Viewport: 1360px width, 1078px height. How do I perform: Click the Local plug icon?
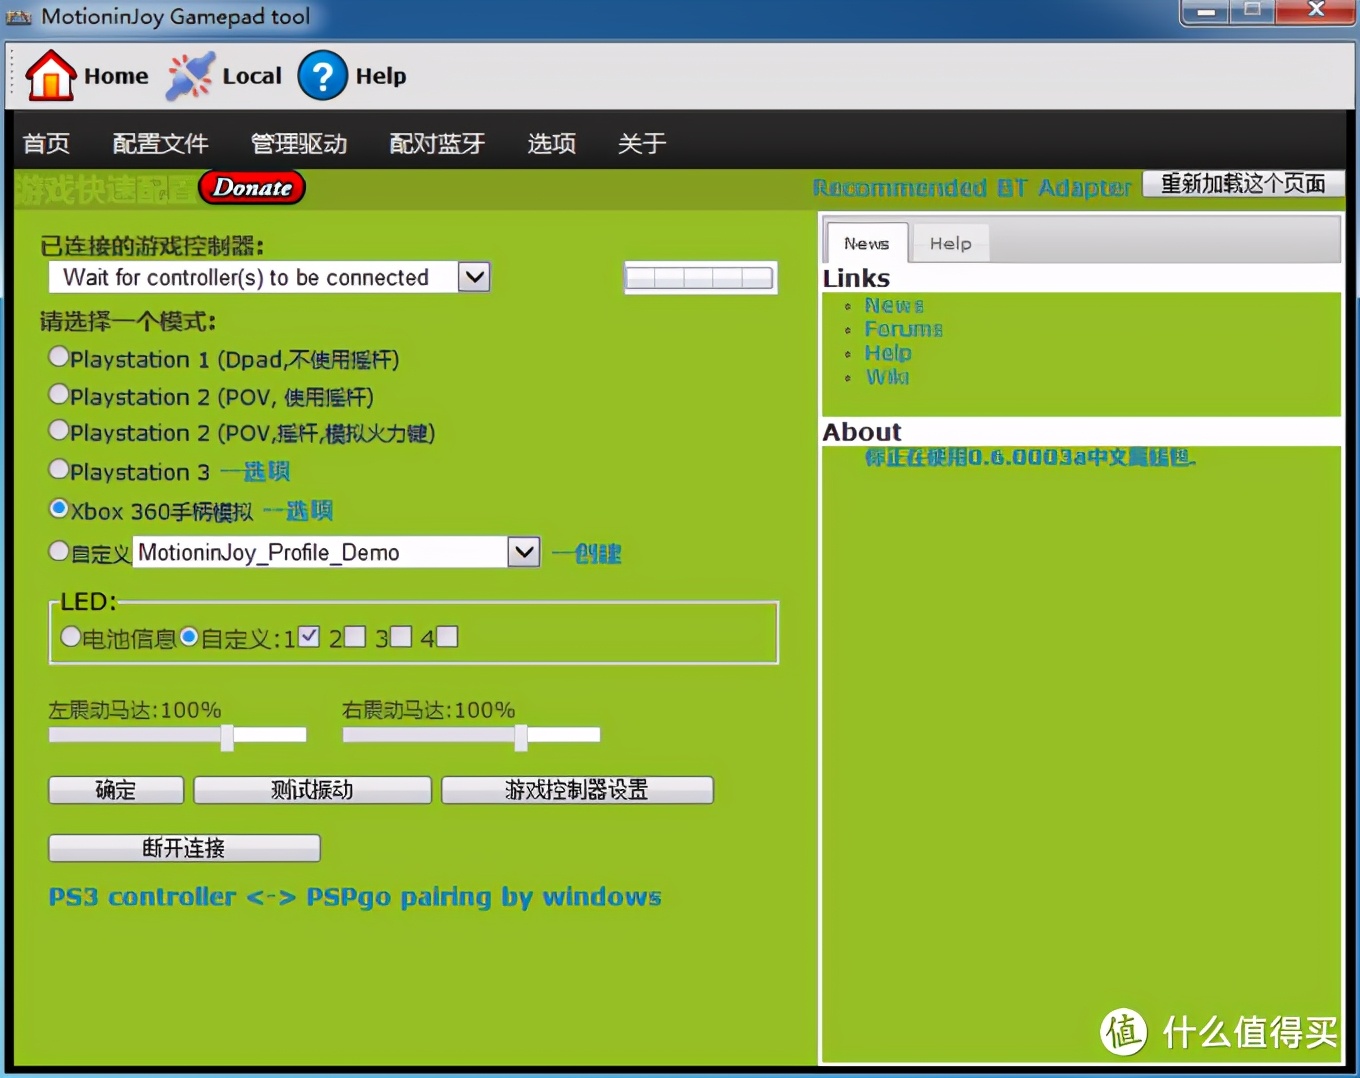(x=189, y=76)
